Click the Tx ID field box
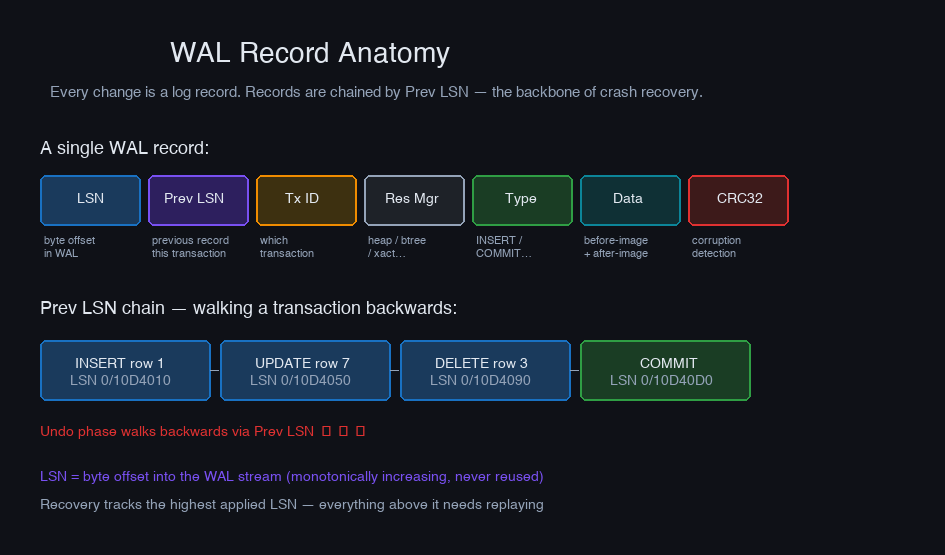945x555 pixels. pos(306,200)
